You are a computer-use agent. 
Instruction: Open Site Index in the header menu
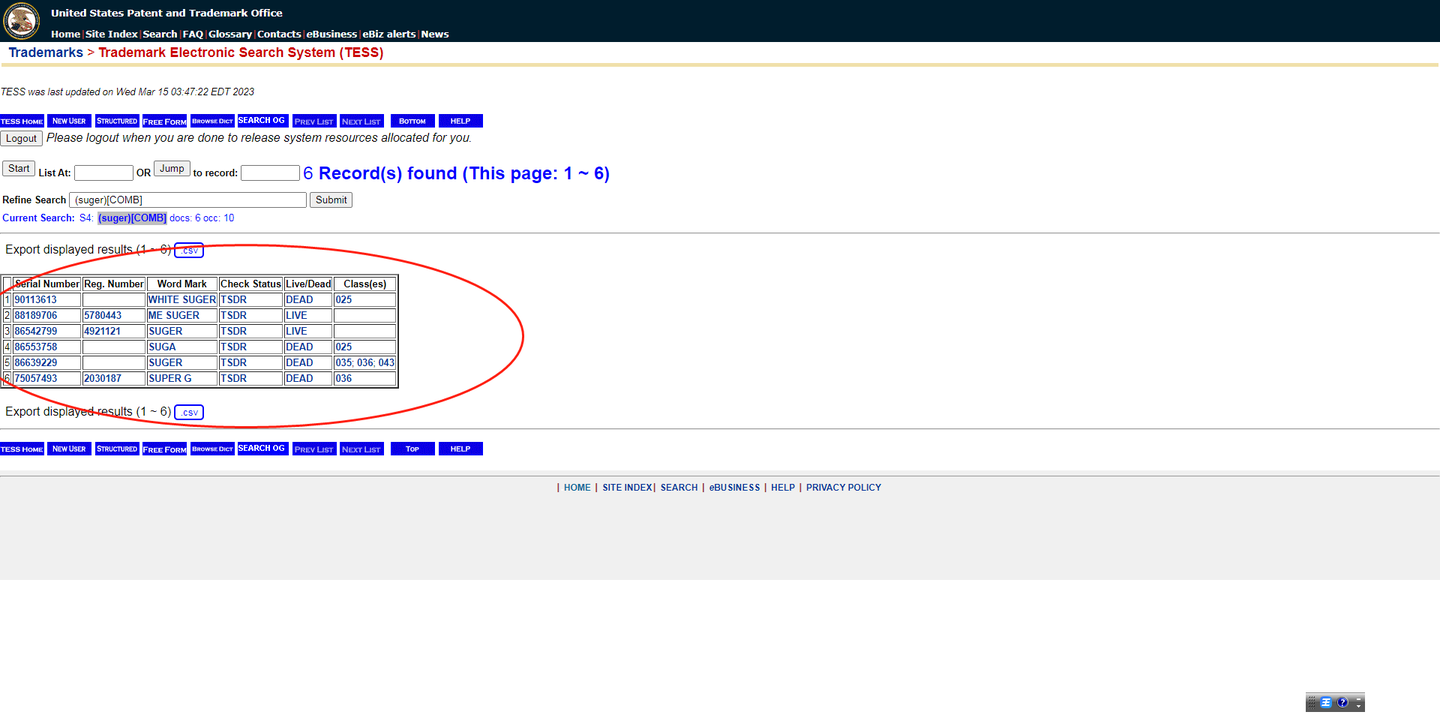tap(111, 34)
